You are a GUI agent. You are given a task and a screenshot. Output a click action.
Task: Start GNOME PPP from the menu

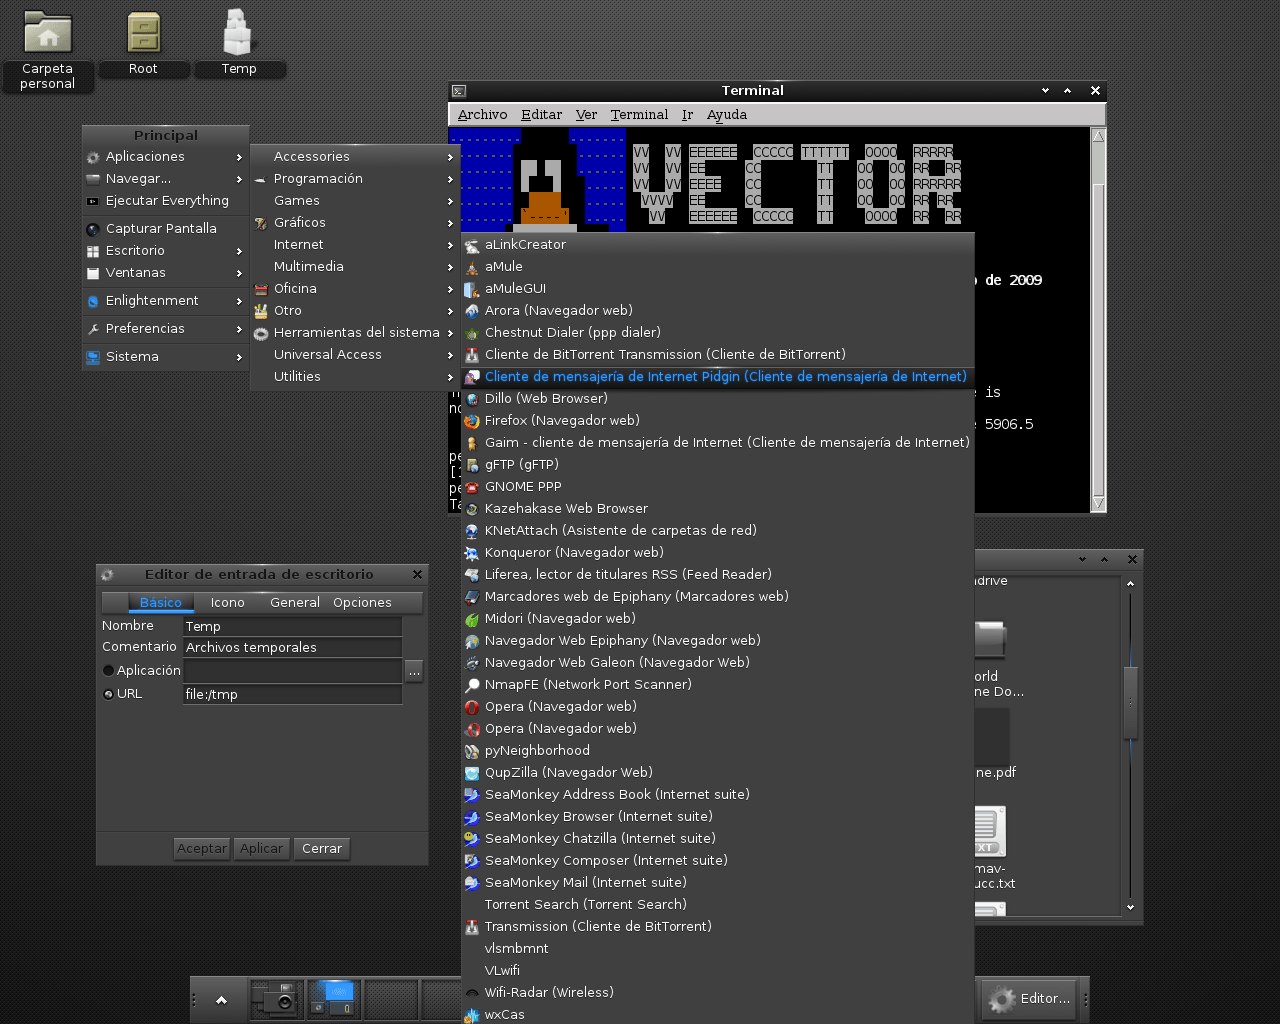tap(522, 487)
